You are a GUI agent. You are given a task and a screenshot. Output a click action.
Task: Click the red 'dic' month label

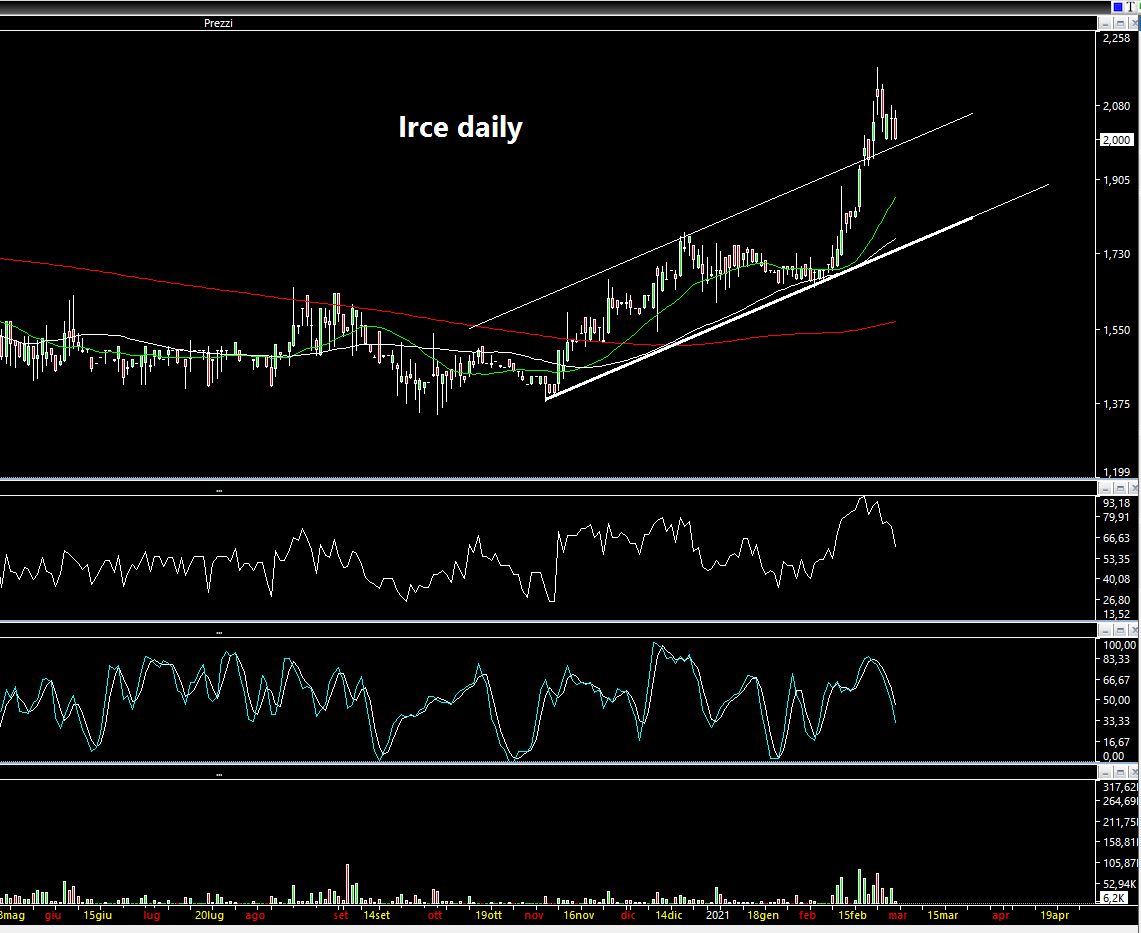click(628, 916)
